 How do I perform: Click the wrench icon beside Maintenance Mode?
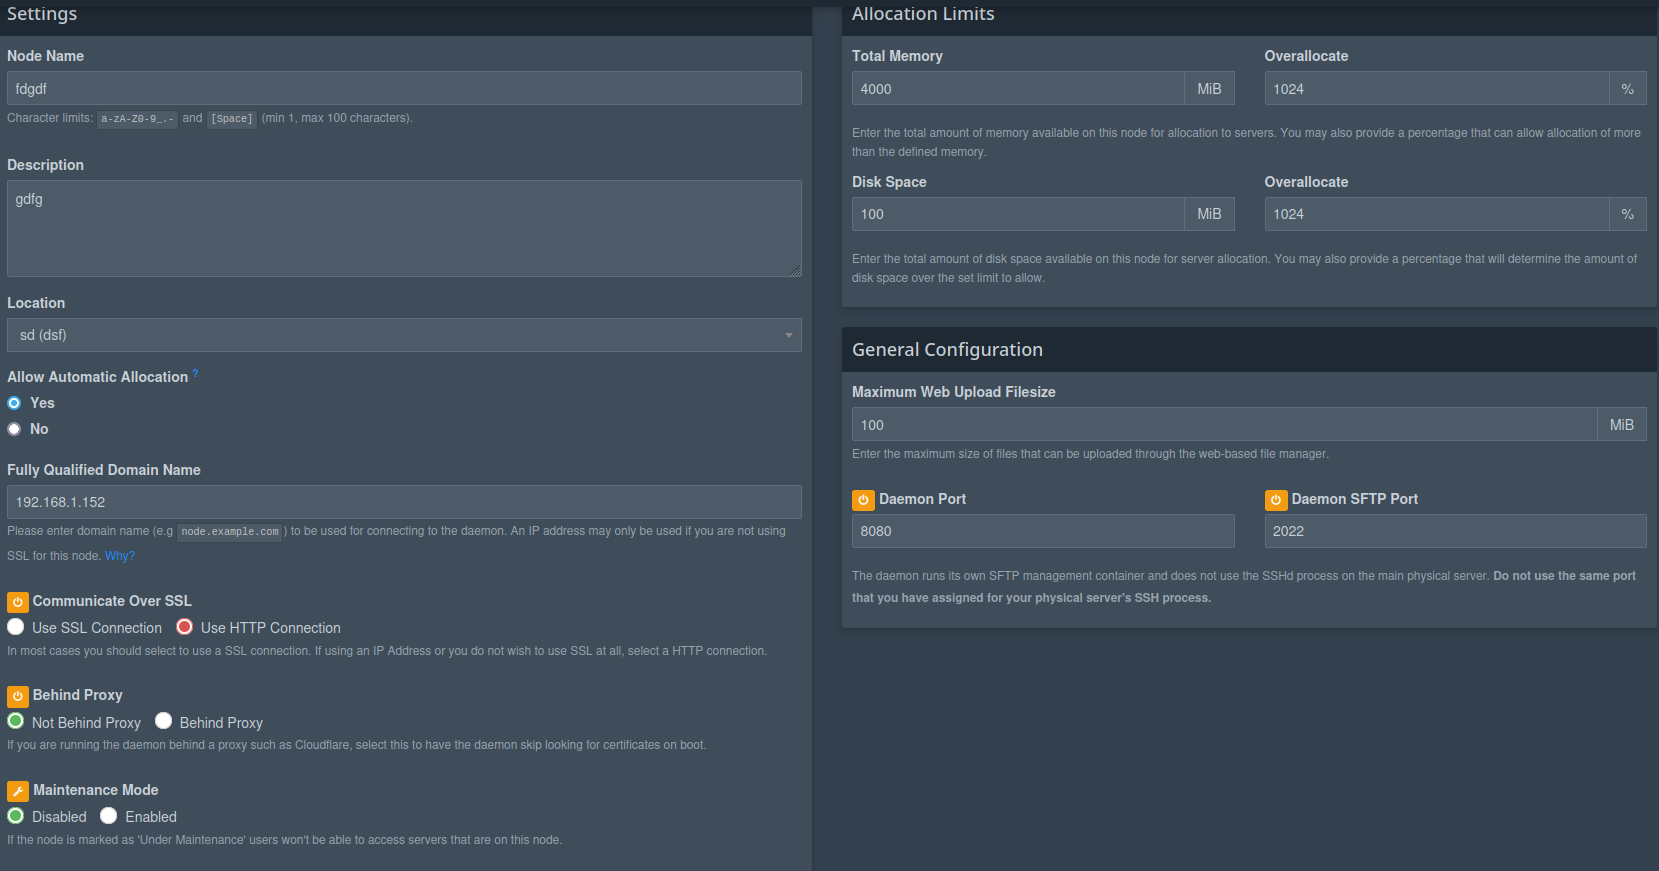coord(18,791)
